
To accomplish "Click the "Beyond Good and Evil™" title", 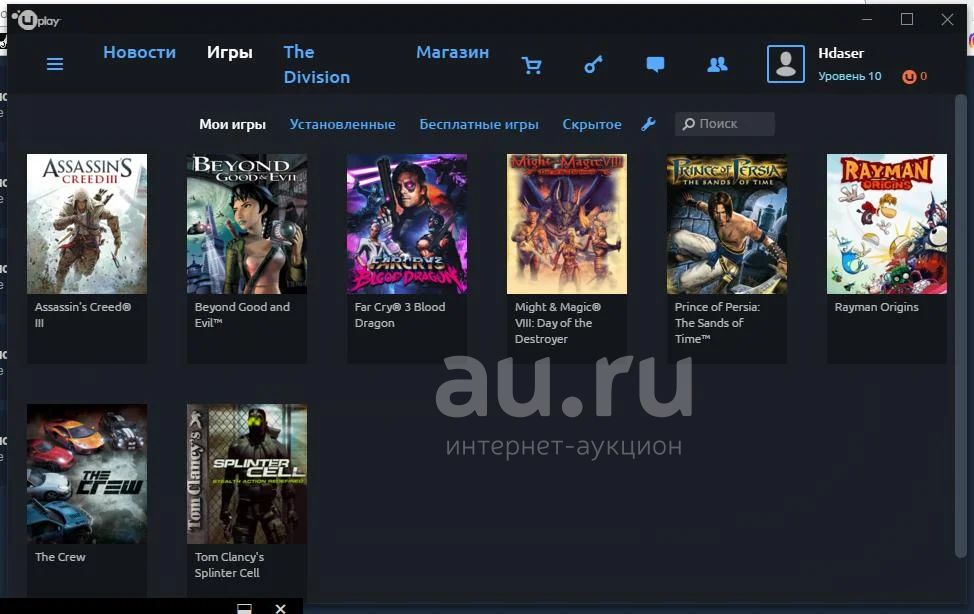I will (242, 315).
